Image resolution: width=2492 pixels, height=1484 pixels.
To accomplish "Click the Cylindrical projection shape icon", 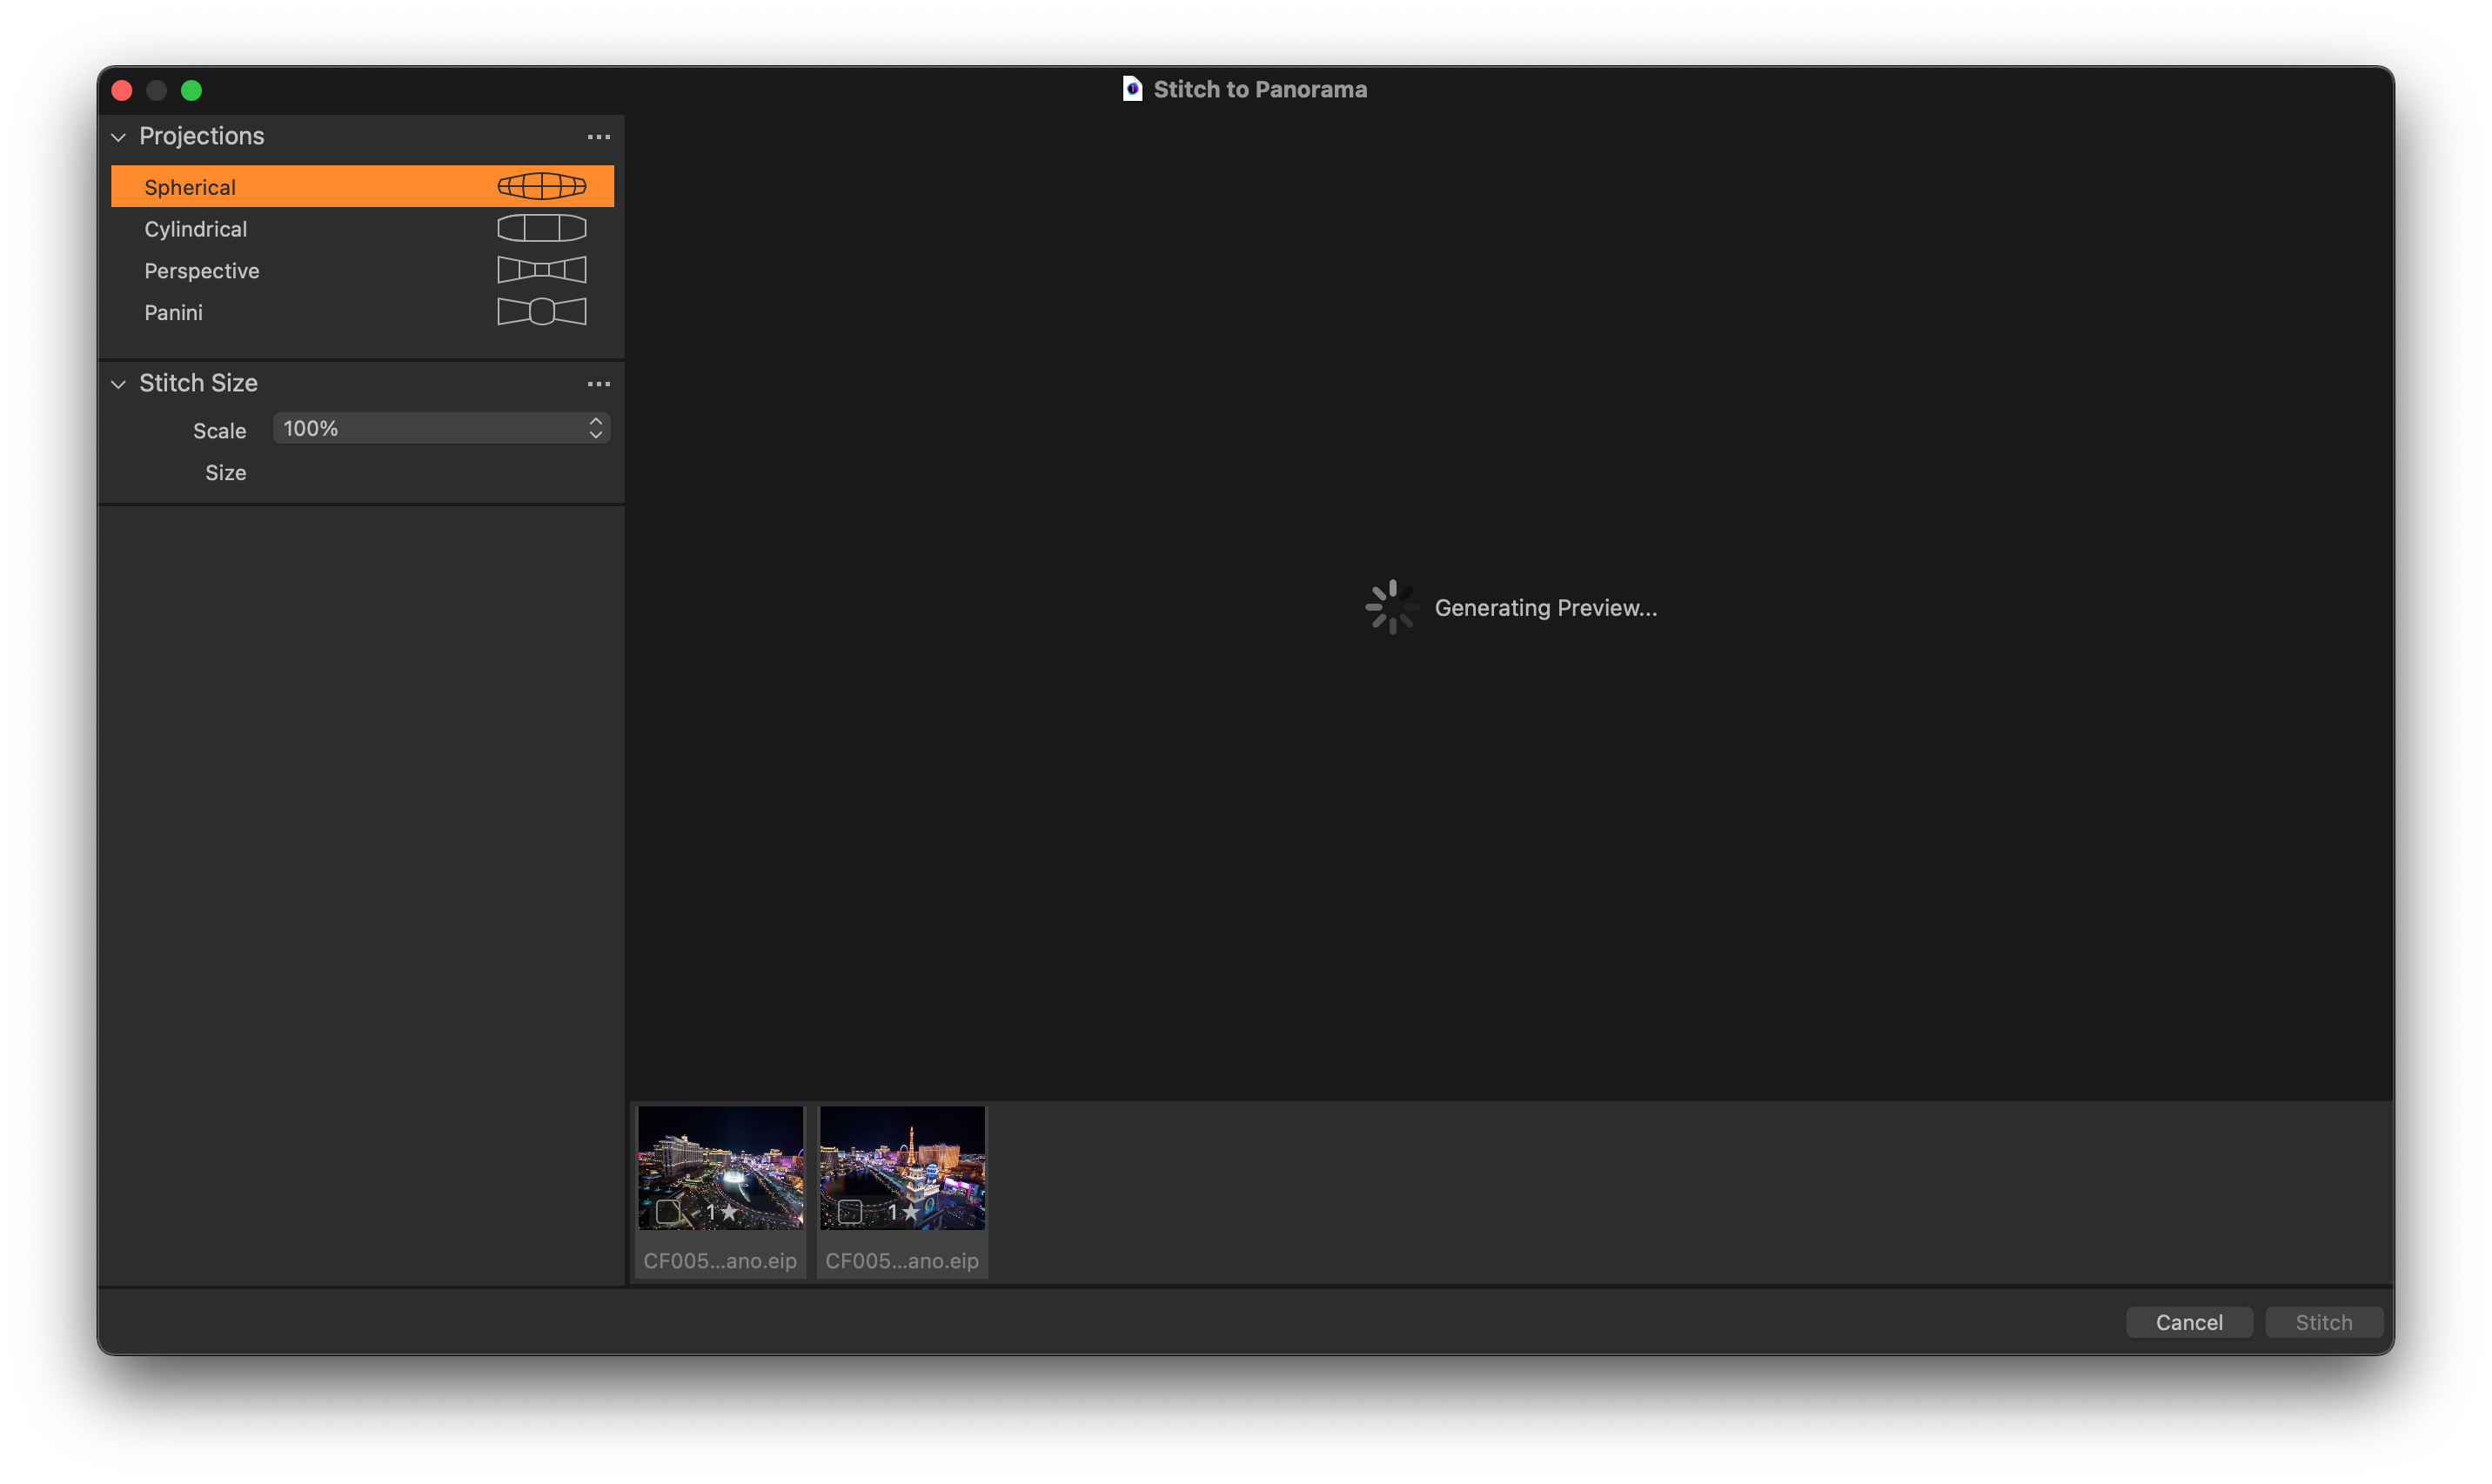I will (x=542, y=228).
